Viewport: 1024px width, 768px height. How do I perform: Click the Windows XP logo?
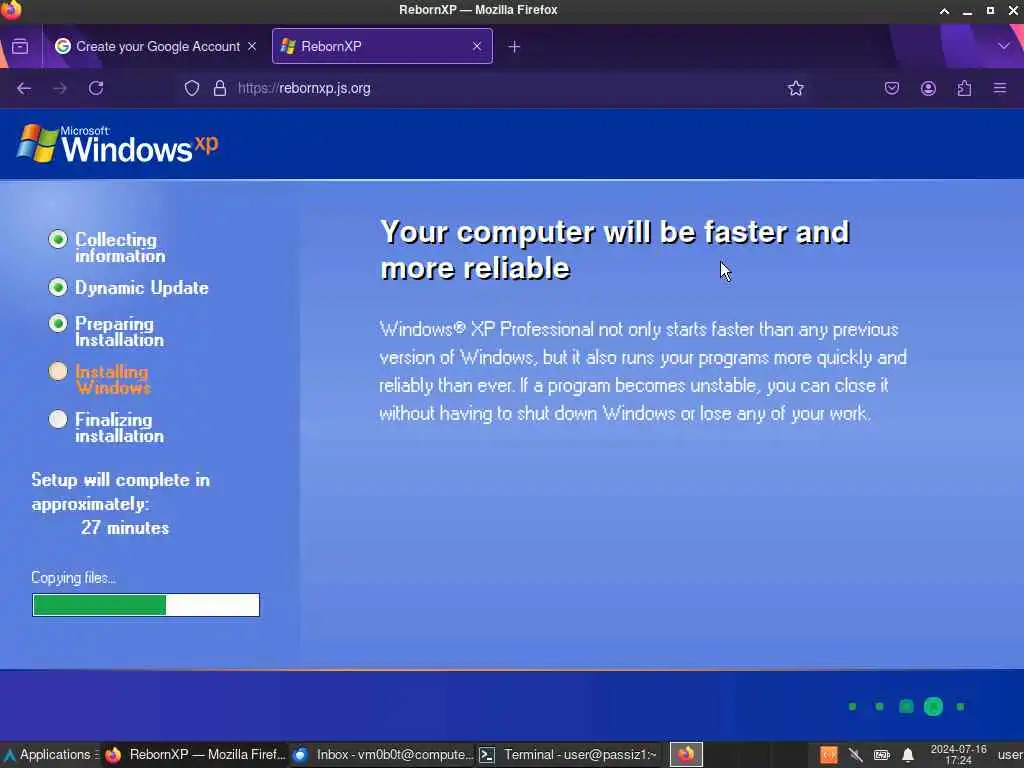point(118,143)
